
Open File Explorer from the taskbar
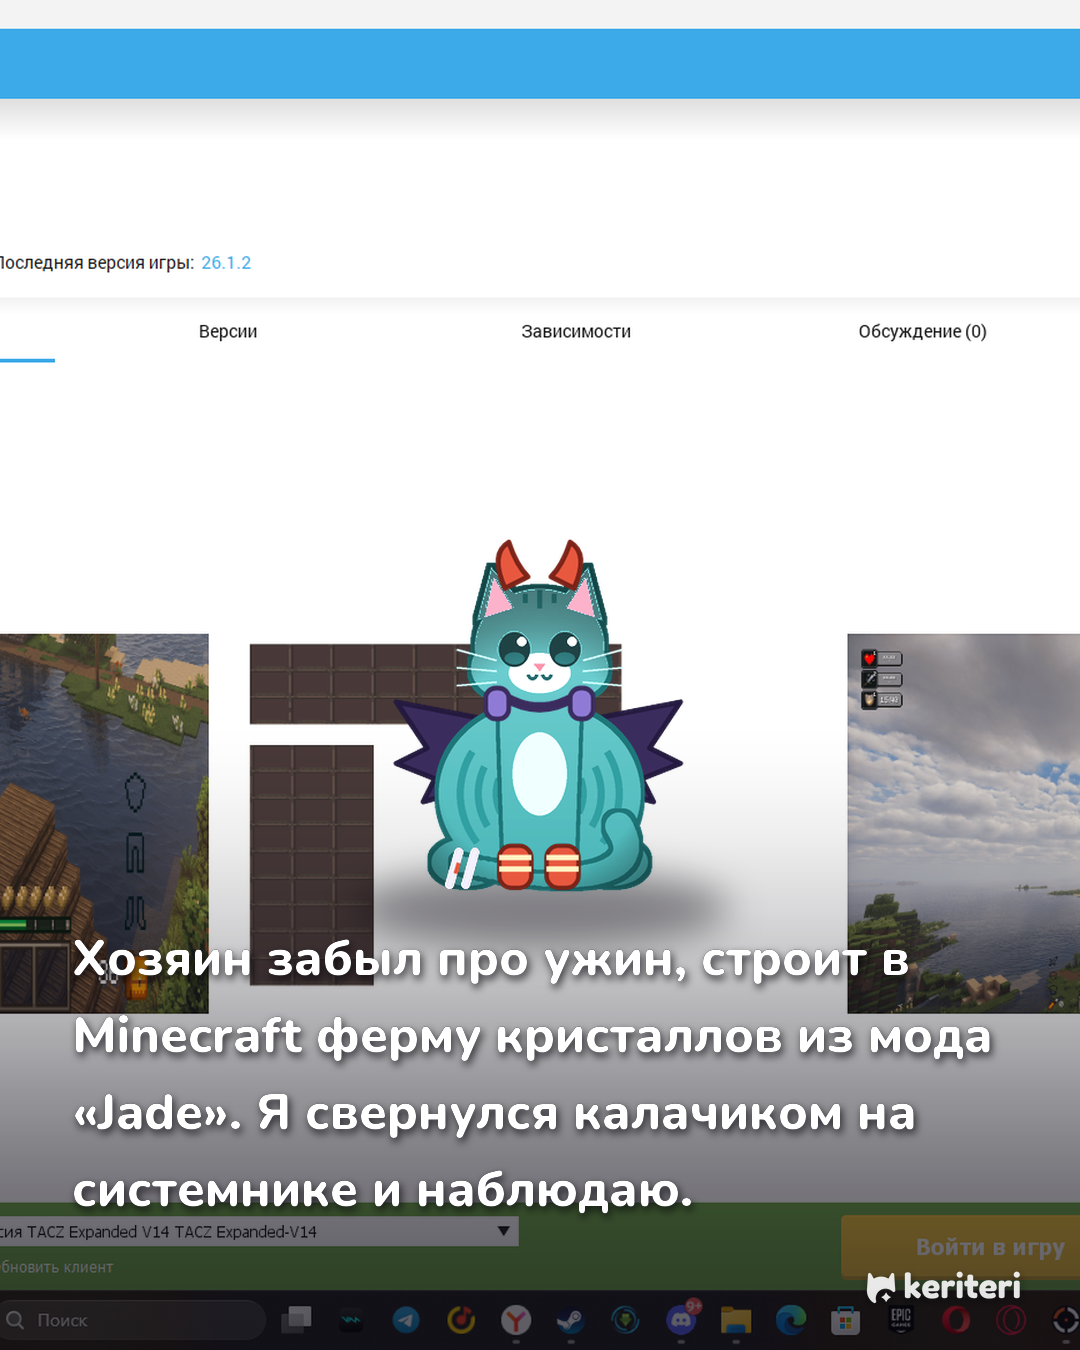[x=736, y=1320]
